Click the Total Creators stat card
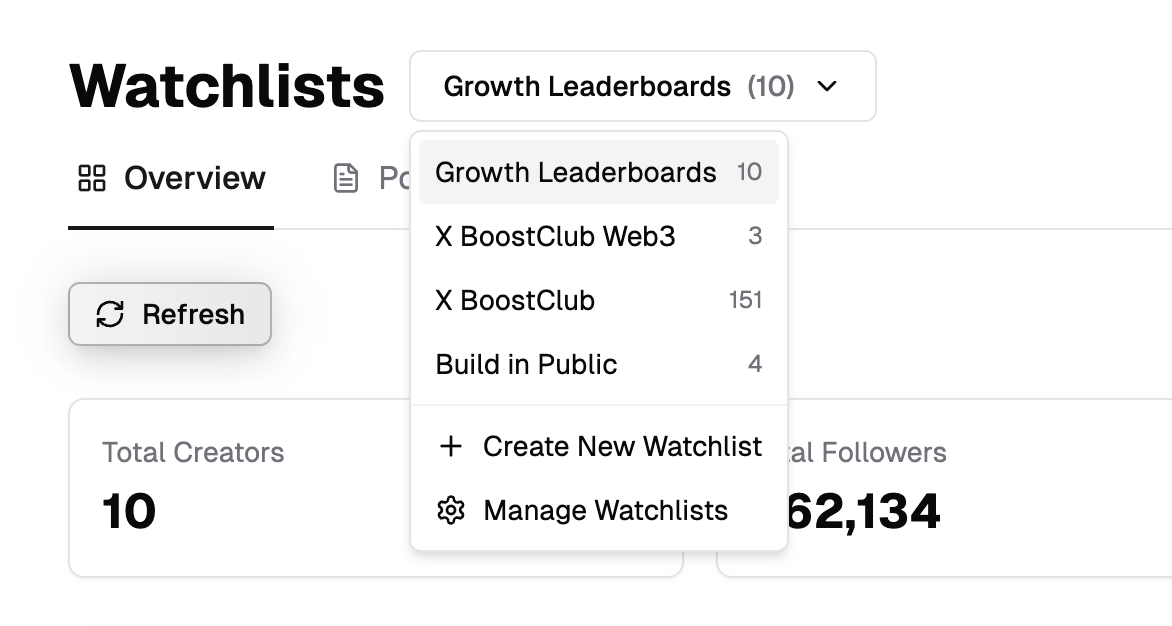 point(239,488)
